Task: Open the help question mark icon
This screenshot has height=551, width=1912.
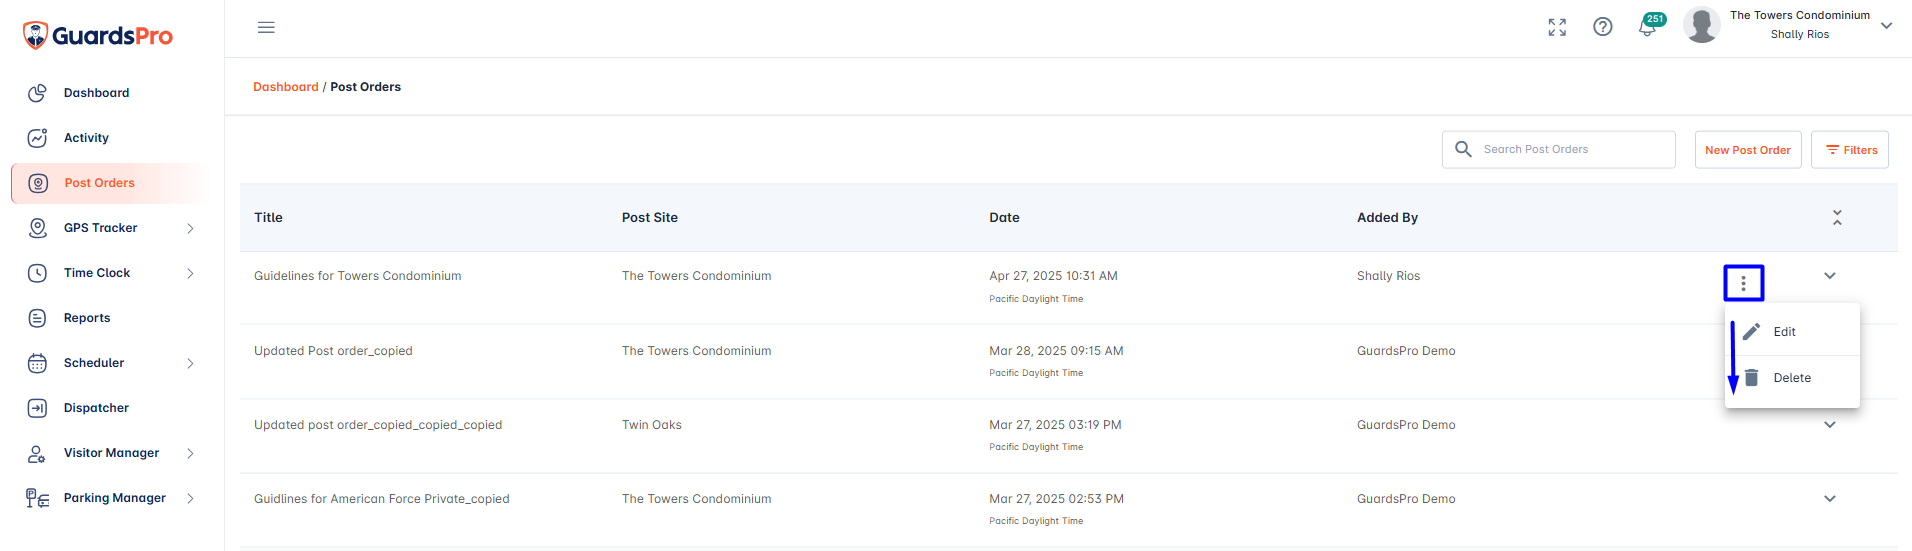Action: tap(1603, 27)
